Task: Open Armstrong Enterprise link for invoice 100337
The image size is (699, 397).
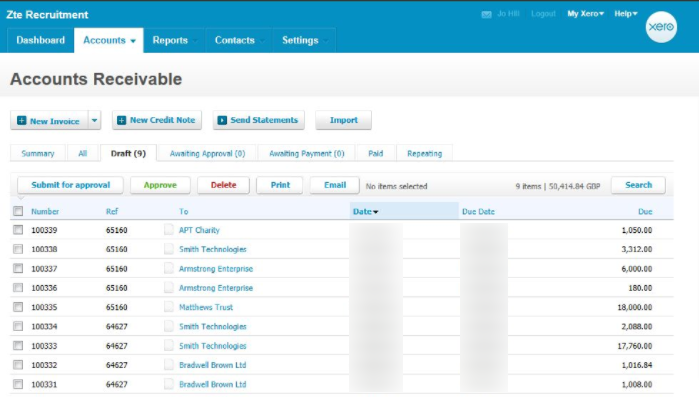Action: (x=216, y=269)
